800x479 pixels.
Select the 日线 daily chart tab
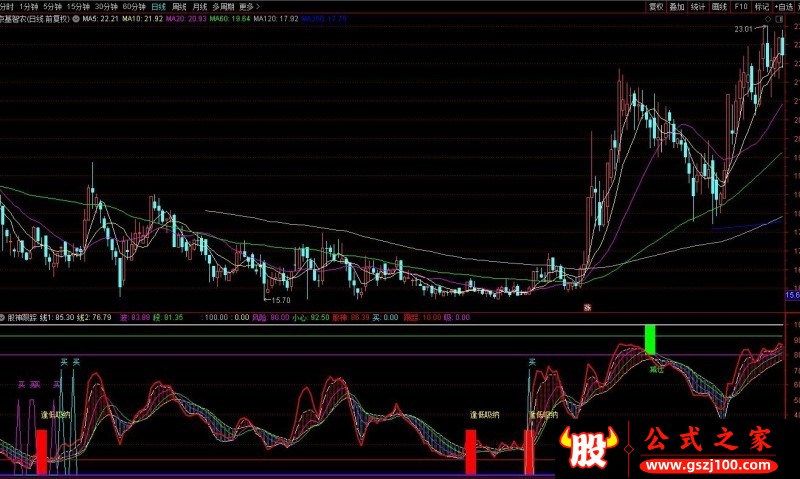pyautogui.click(x=159, y=7)
